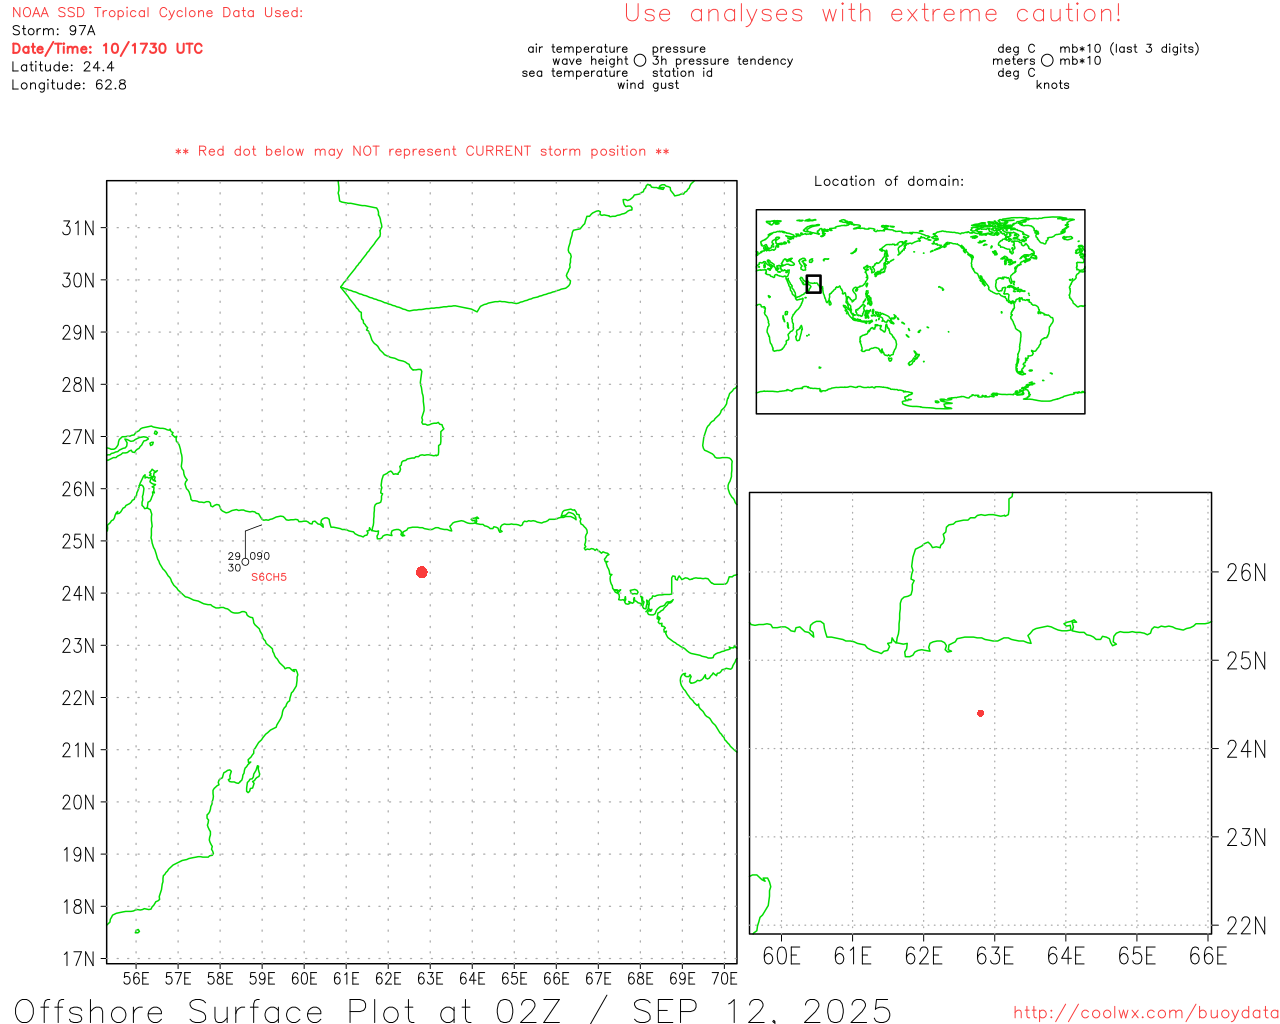Click the red storm position dot on main map
The height and width of the screenshot is (1024, 1280).
point(422,572)
